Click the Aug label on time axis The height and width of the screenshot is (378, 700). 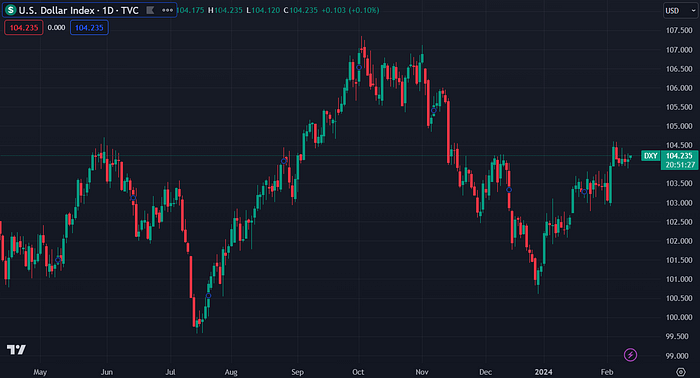231,372
